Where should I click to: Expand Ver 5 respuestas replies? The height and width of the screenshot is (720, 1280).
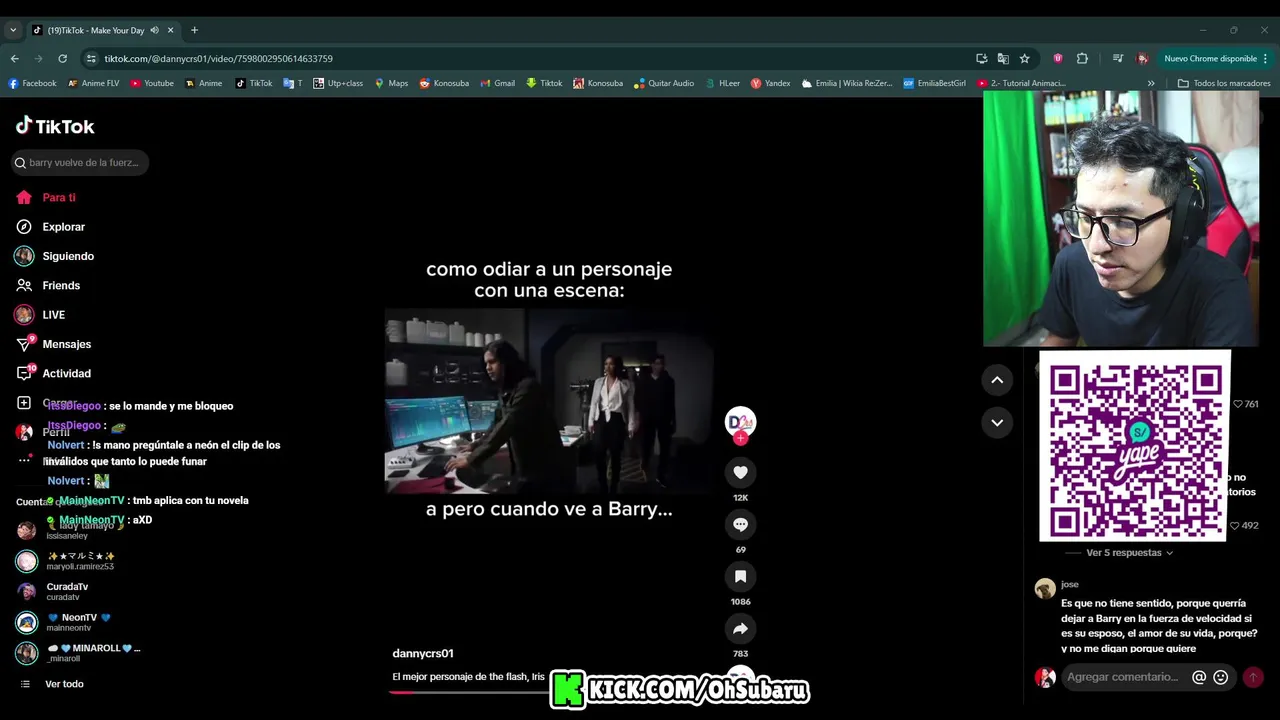pos(1129,553)
